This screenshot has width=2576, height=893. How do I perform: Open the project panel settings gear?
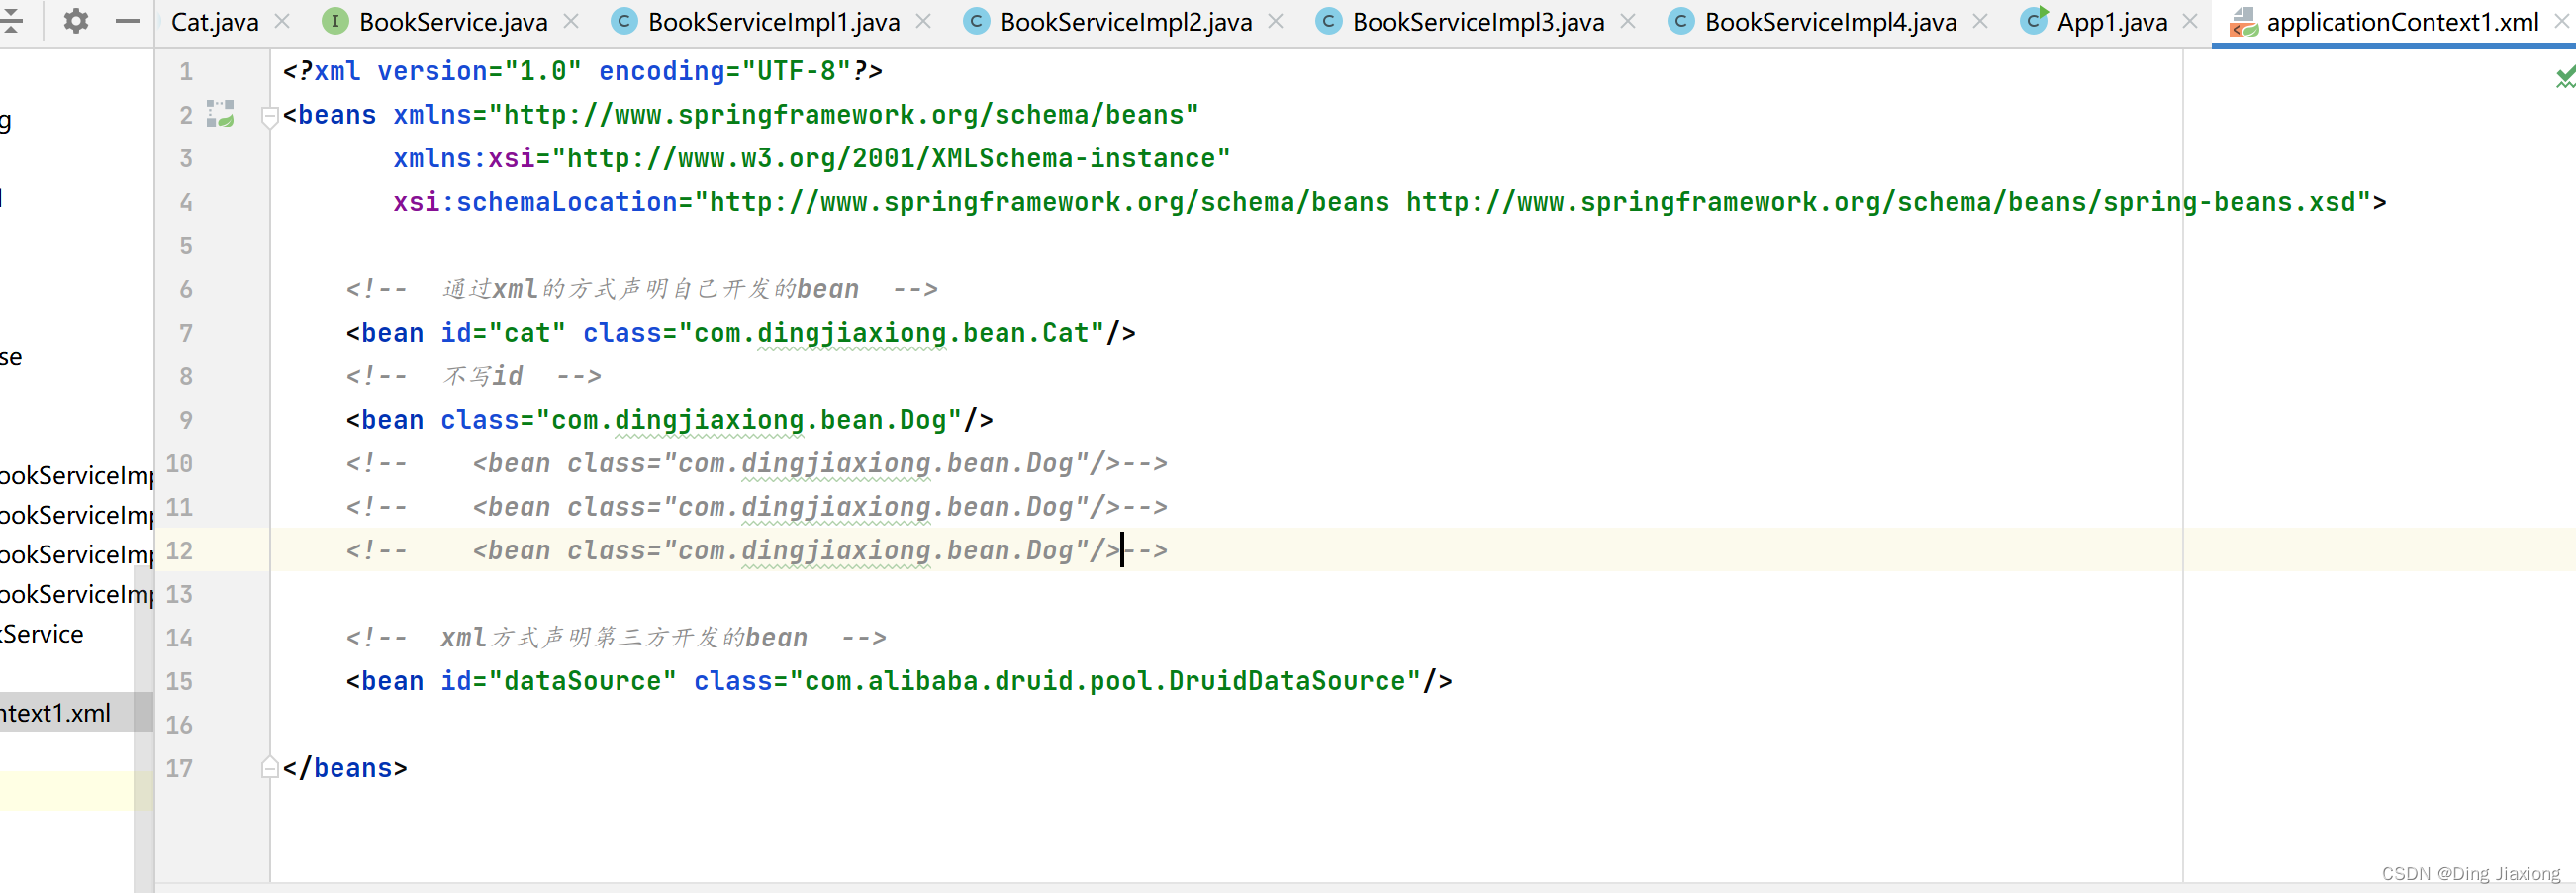[x=76, y=20]
